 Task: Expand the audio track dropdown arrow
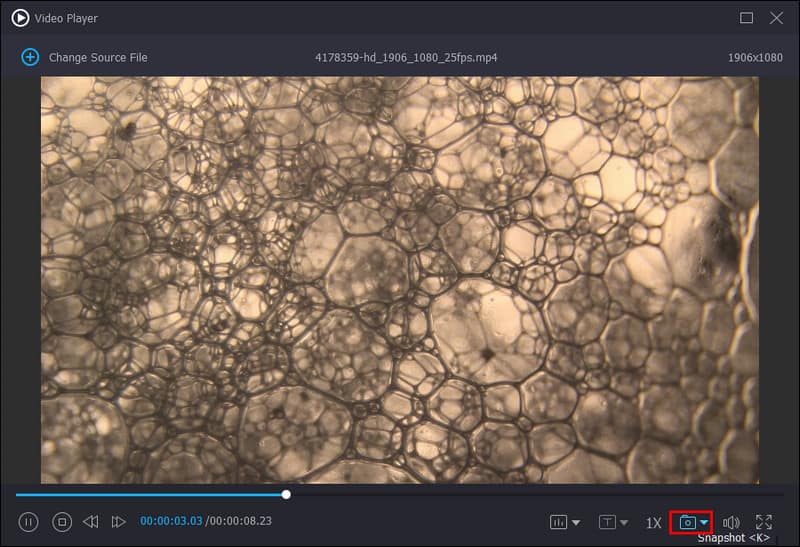[x=575, y=522]
